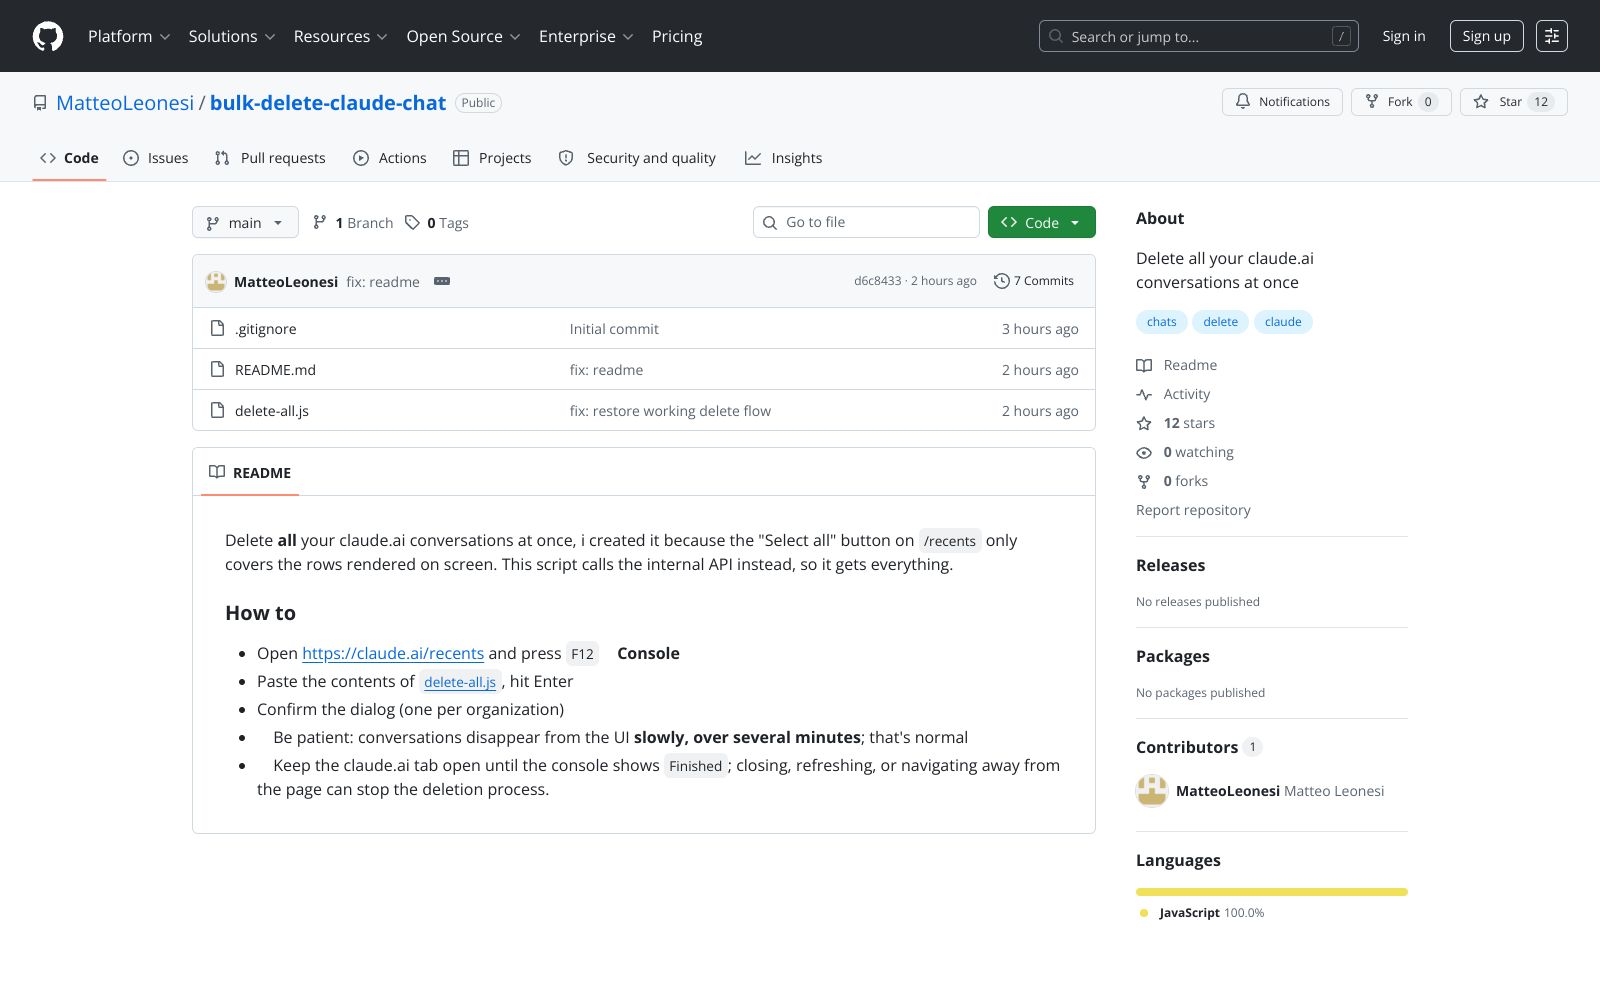1600x1000 pixels.
Task: Click contributor MatteoLeonesi avatar
Action: click(1152, 790)
